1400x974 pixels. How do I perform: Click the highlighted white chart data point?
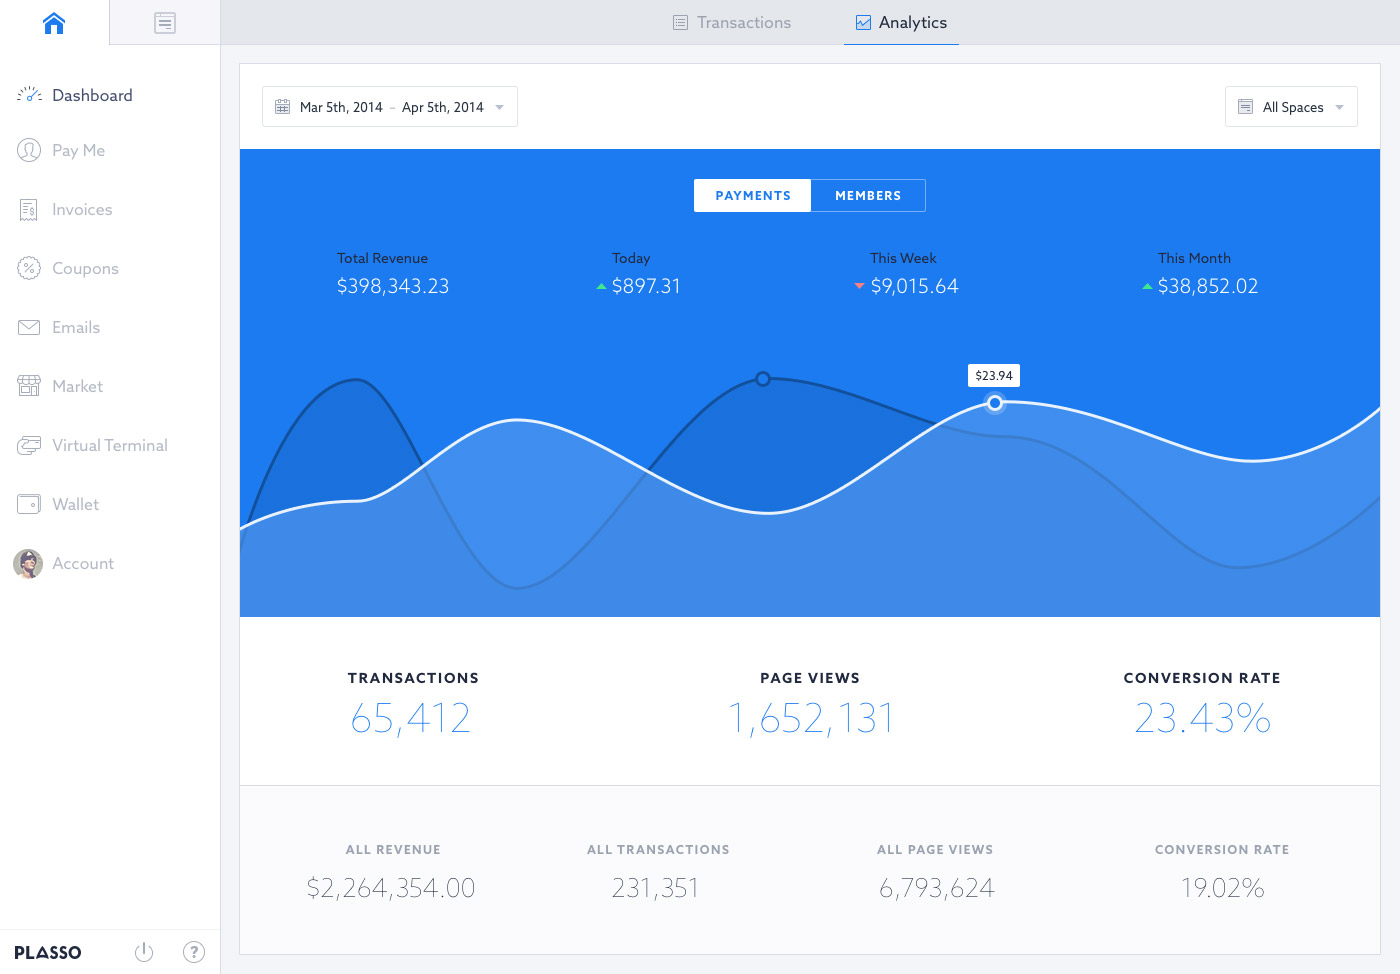coord(995,403)
